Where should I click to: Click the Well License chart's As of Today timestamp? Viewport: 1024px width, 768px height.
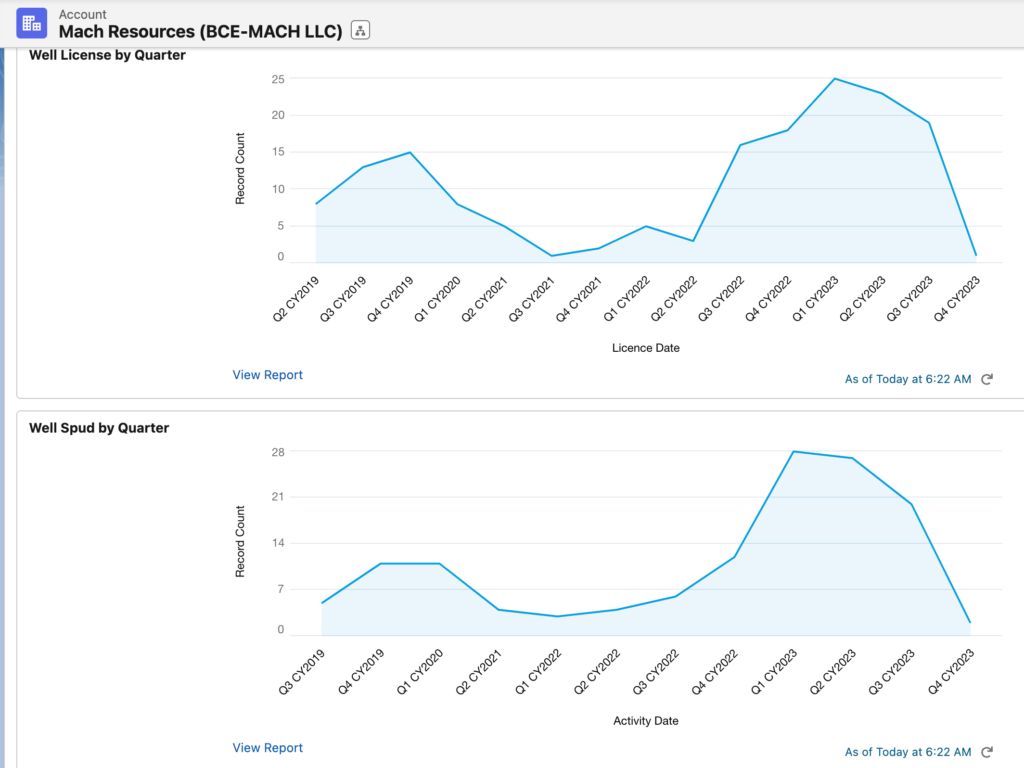point(907,380)
